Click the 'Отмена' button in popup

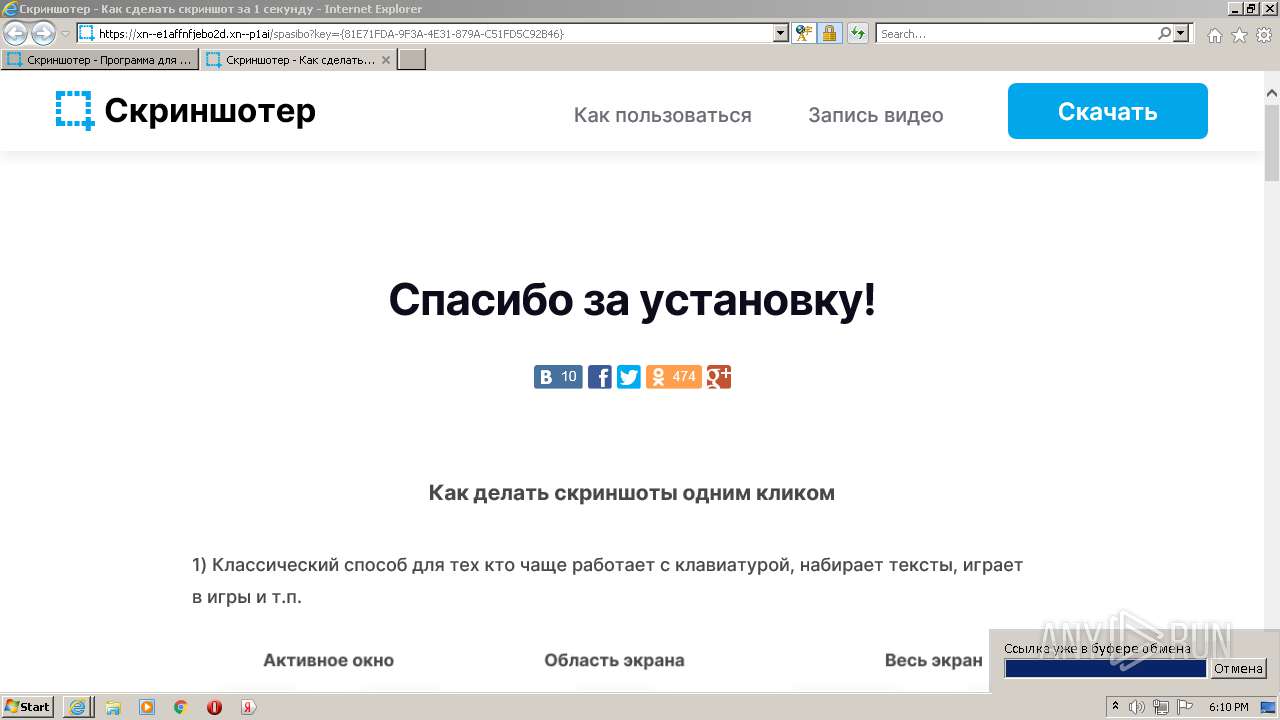1238,669
